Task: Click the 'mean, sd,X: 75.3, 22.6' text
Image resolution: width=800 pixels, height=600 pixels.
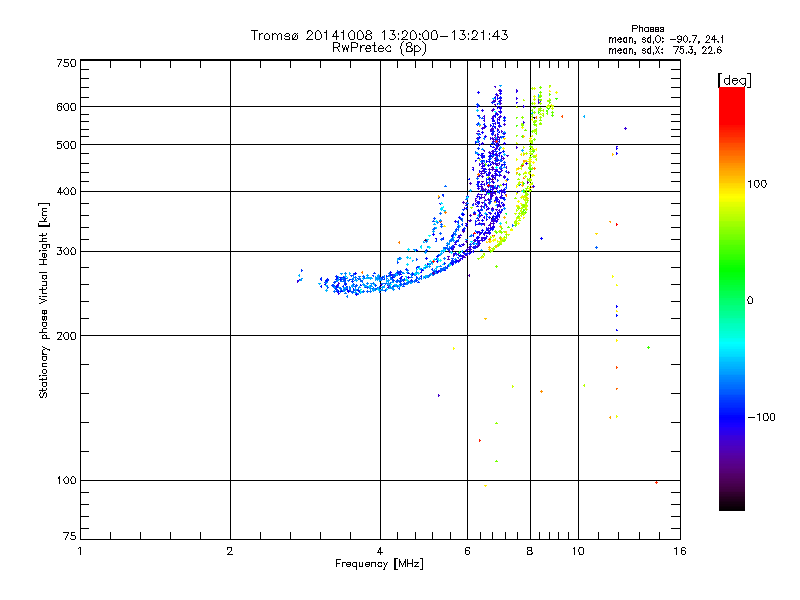Action: click(665, 50)
